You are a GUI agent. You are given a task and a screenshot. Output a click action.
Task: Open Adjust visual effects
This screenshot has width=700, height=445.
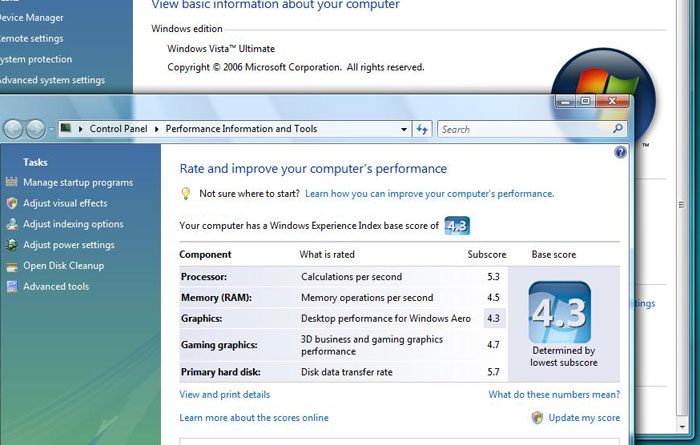(65, 203)
